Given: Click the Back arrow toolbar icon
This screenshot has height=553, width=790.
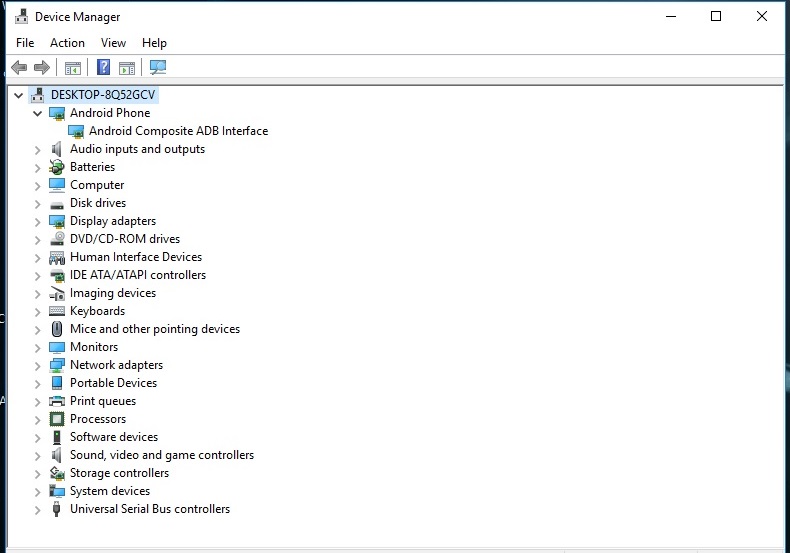Looking at the screenshot, I should pos(19,67).
